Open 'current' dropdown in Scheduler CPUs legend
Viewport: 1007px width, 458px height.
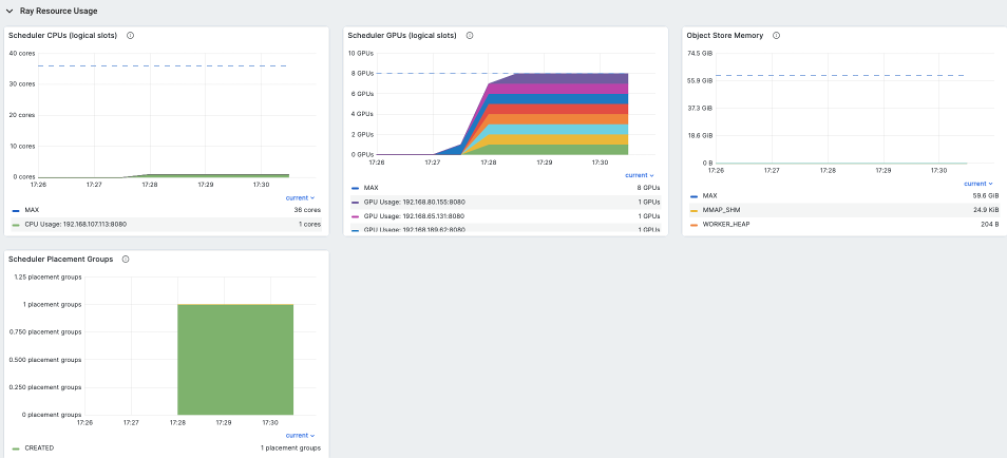301,198
